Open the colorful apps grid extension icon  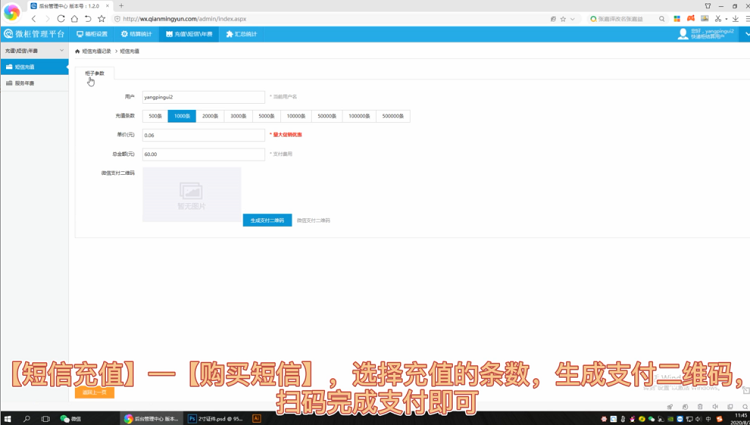pos(677,19)
